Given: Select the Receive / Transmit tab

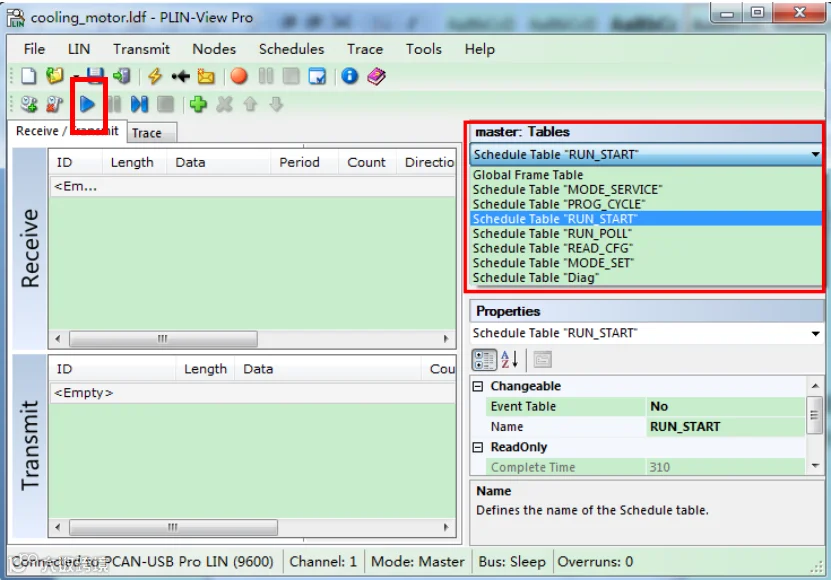Looking at the screenshot, I should pos(67,130).
